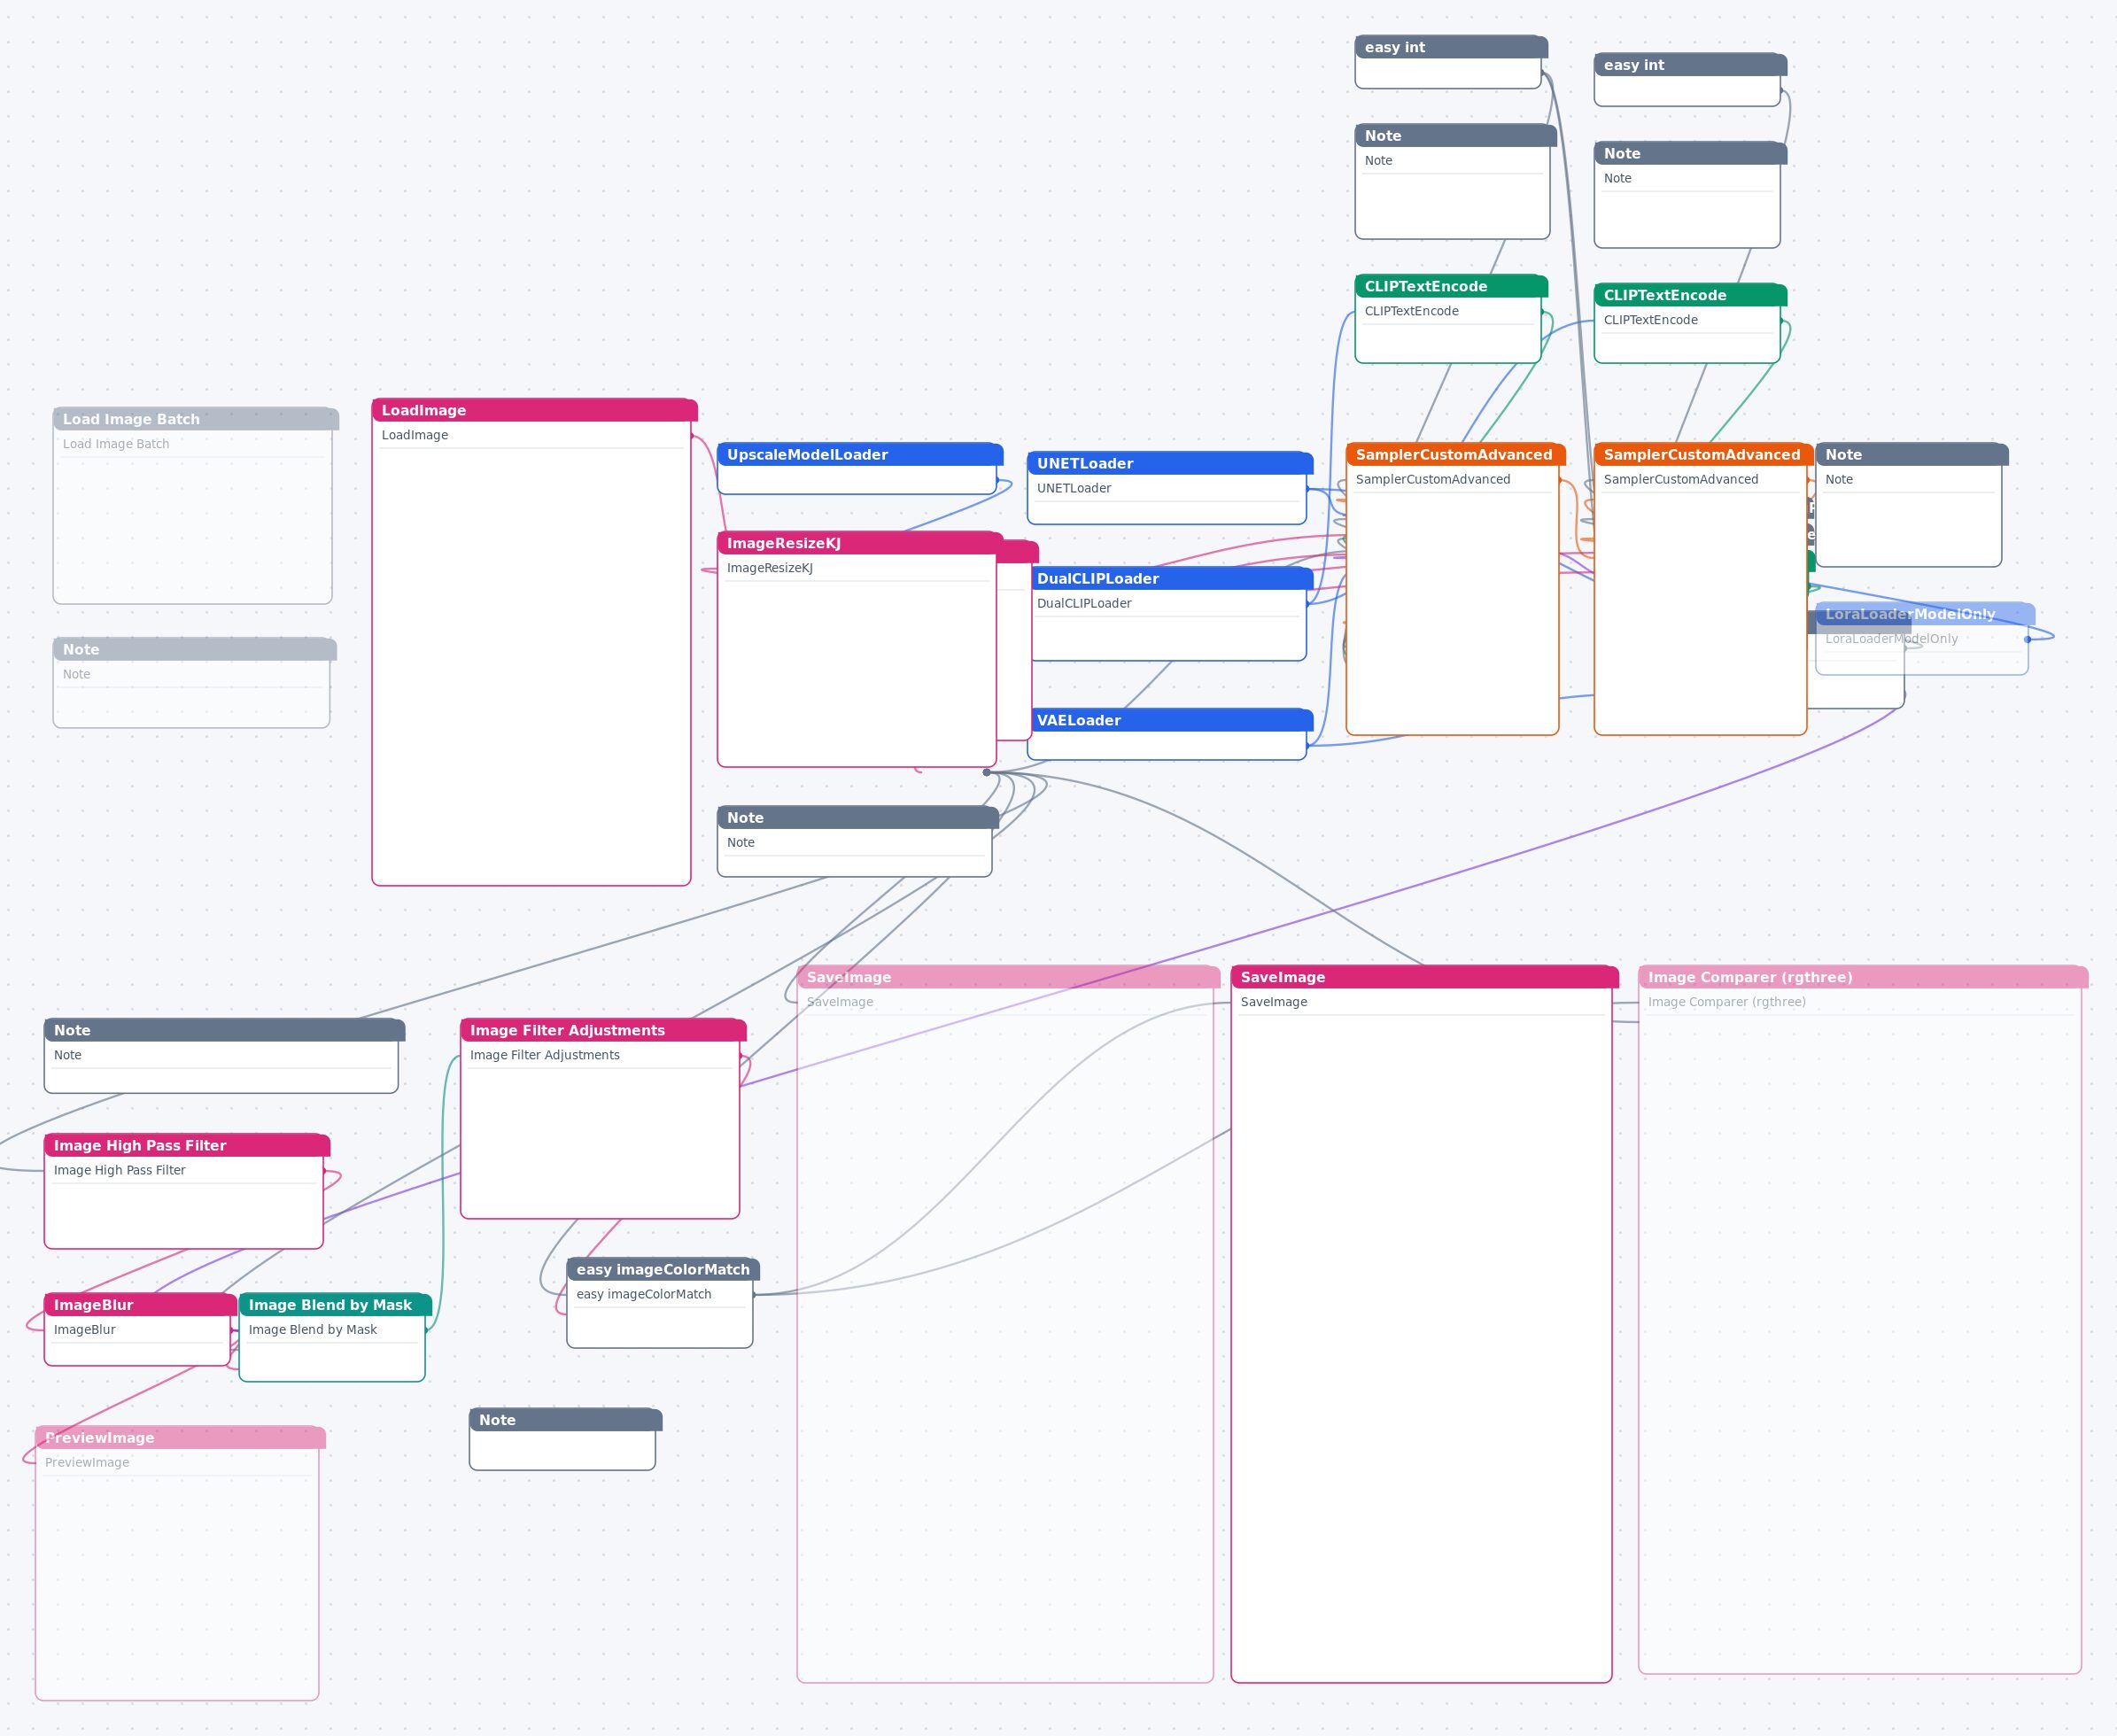The width and height of the screenshot is (2117, 1736).
Task: Click the gray reroute dot below ImageResizeKJ
Action: 987,772
